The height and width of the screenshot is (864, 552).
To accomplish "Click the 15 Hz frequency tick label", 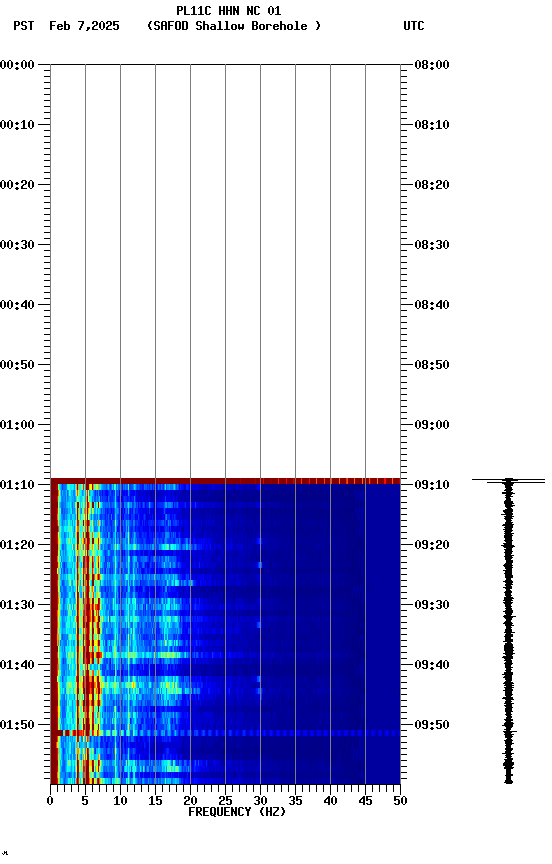I will point(155,801).
